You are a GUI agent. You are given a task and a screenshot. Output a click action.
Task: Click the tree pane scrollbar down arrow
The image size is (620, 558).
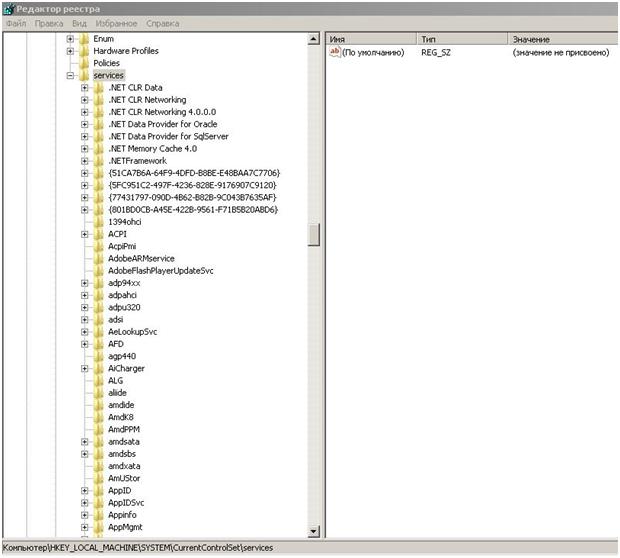[x=314, y=532]
